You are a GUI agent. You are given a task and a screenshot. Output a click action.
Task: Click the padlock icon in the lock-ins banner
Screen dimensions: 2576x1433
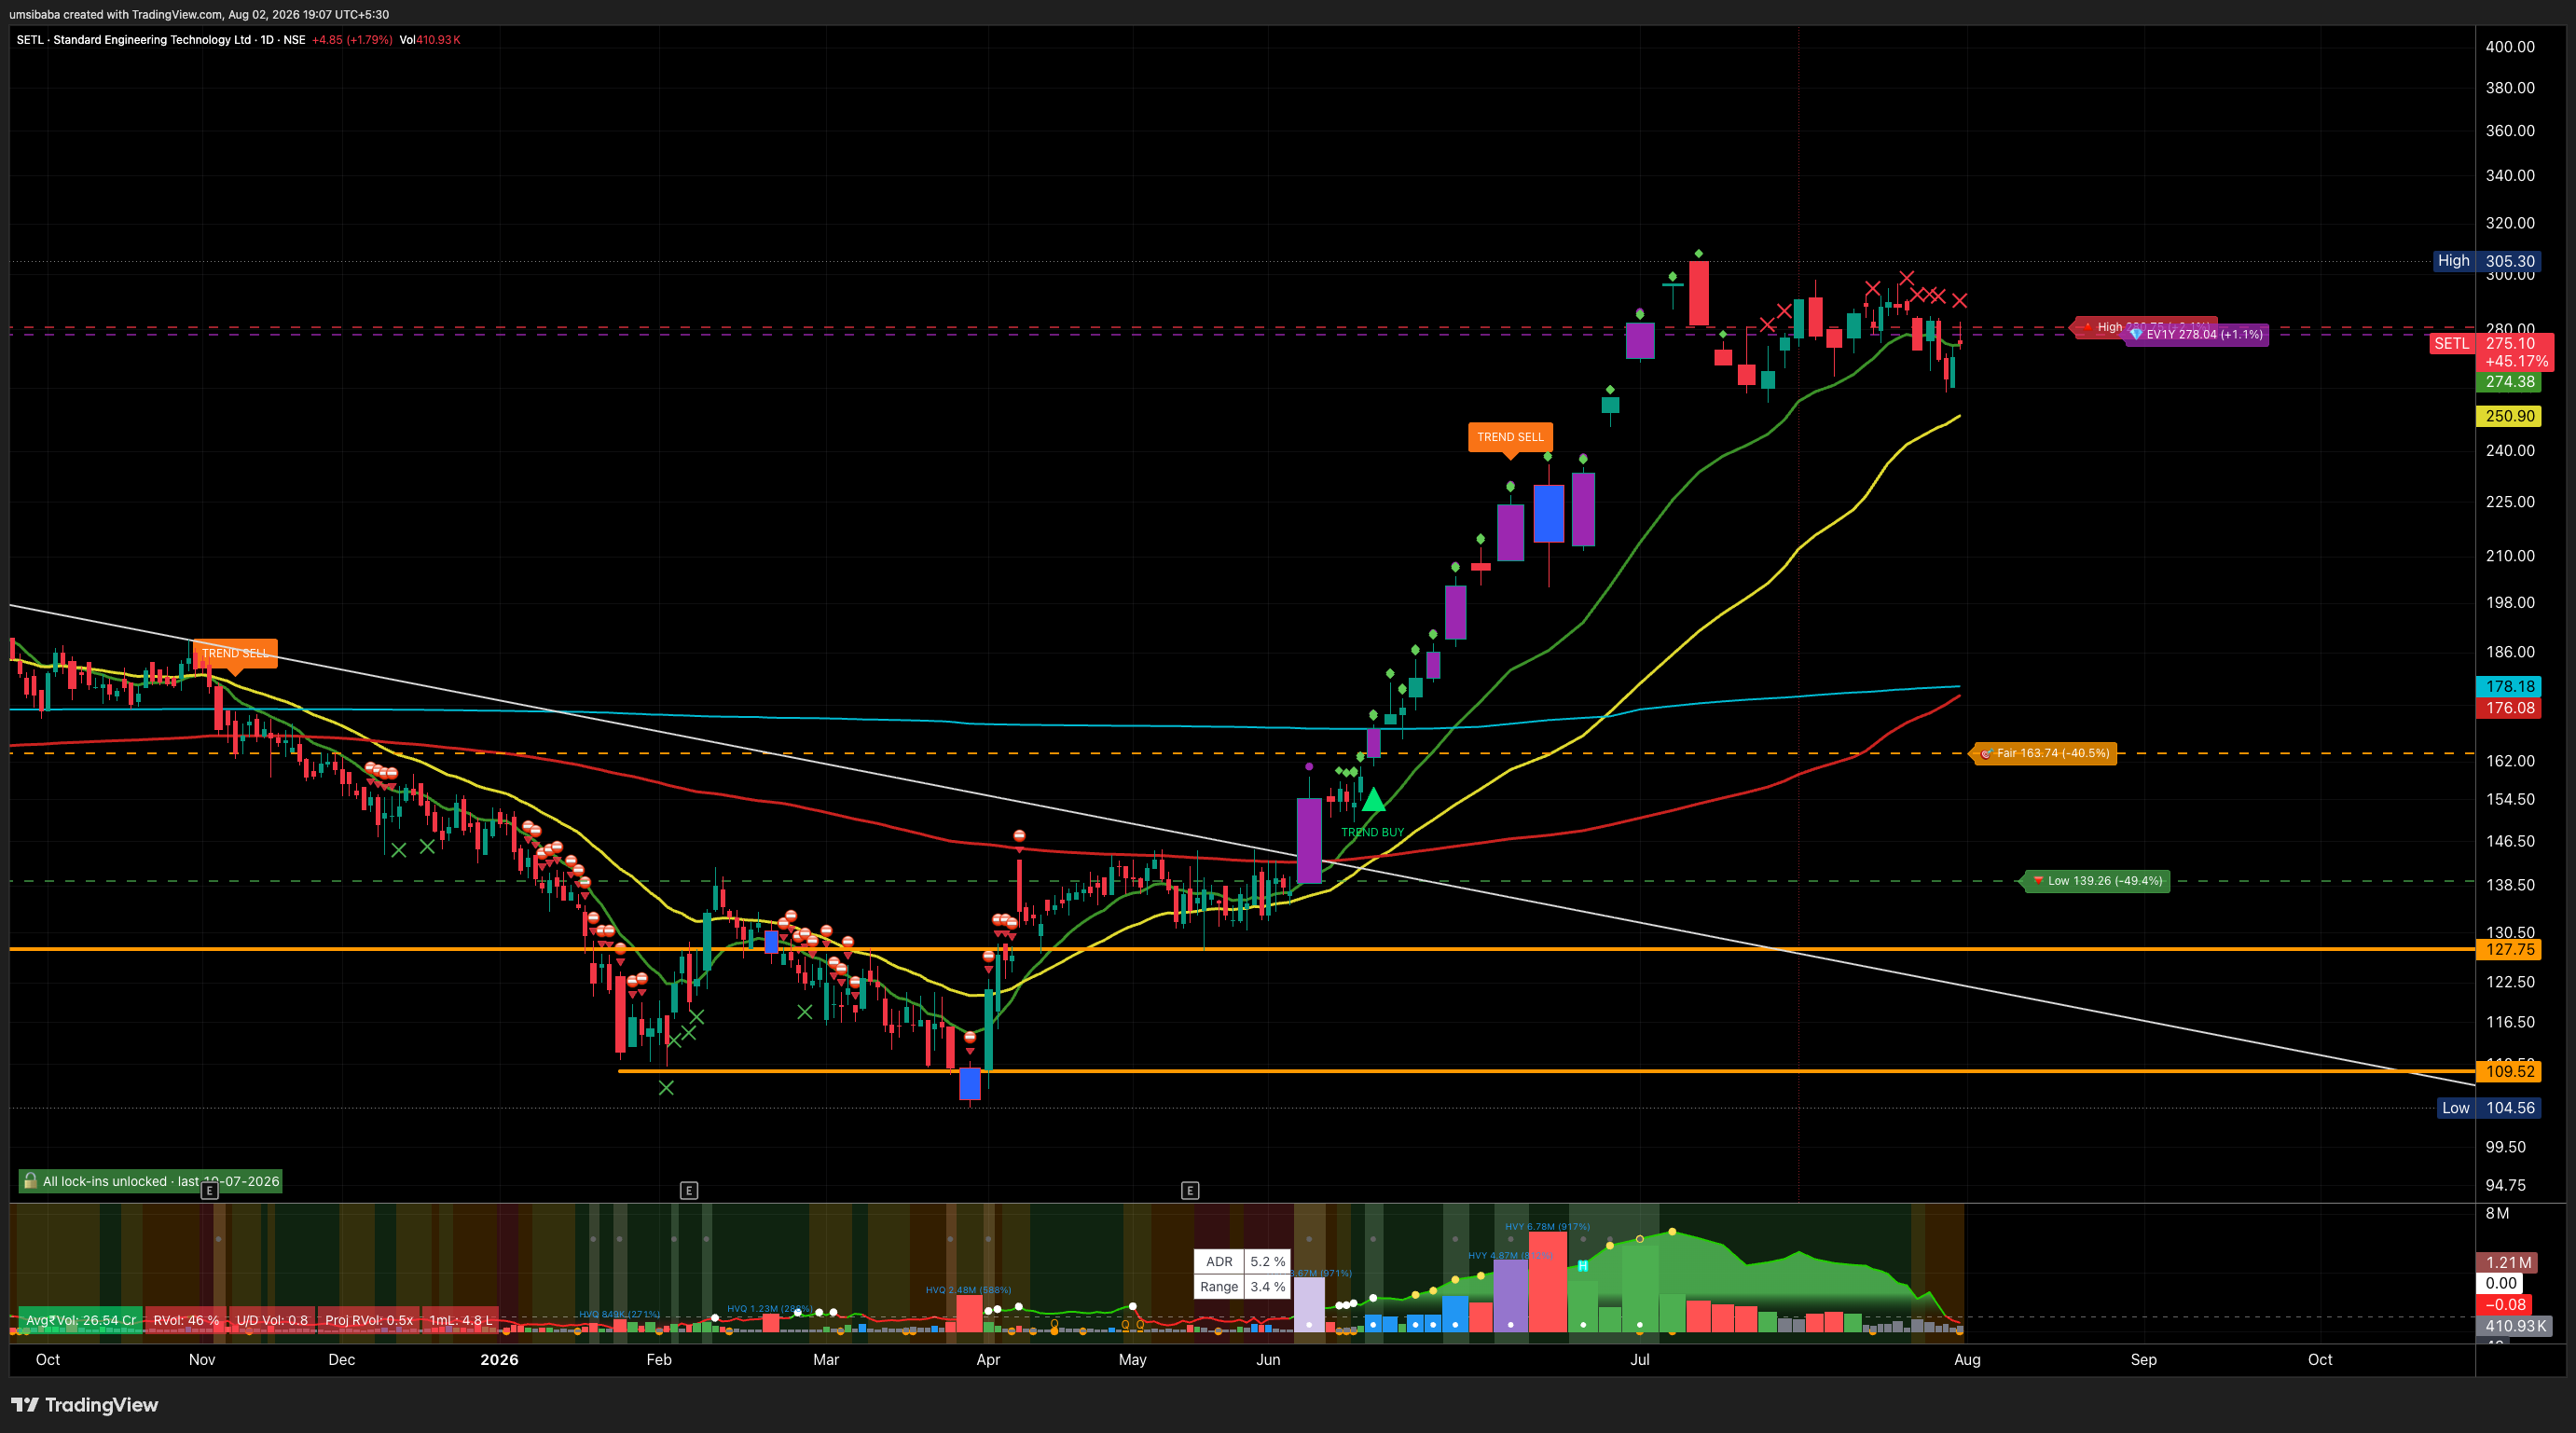click(x=30, y=1181)
